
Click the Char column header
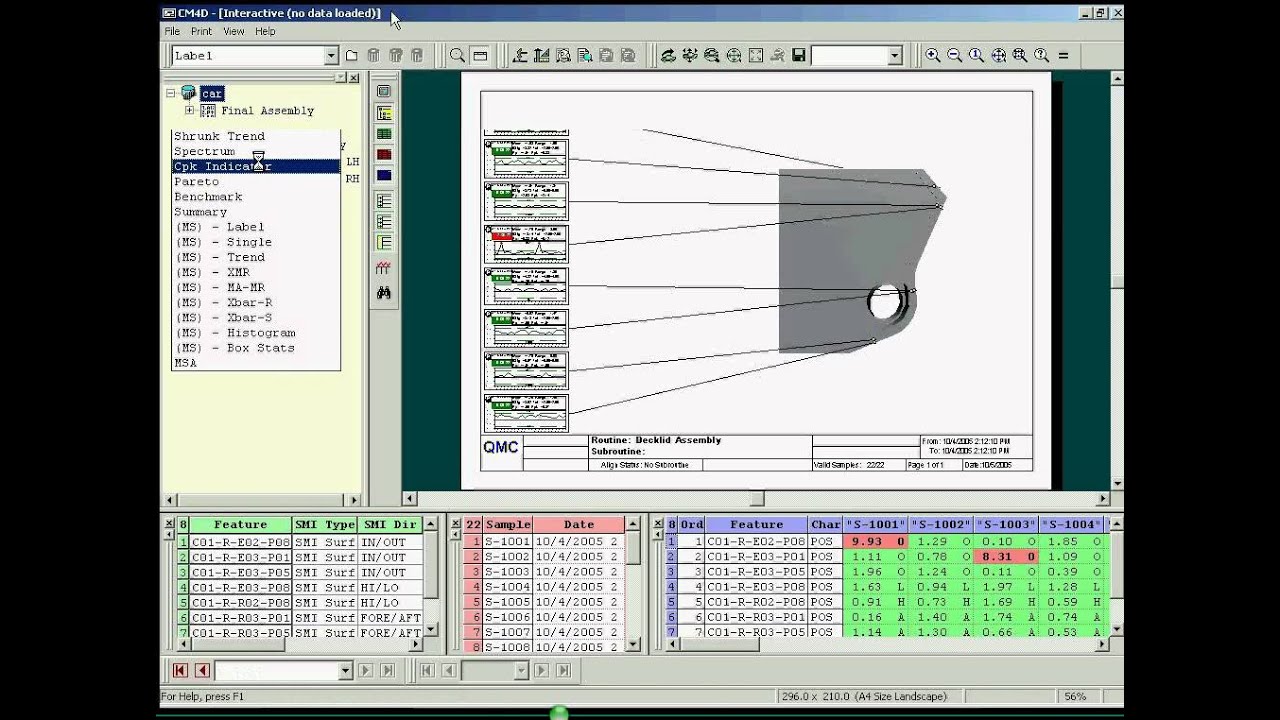click(x=826, y=524)
